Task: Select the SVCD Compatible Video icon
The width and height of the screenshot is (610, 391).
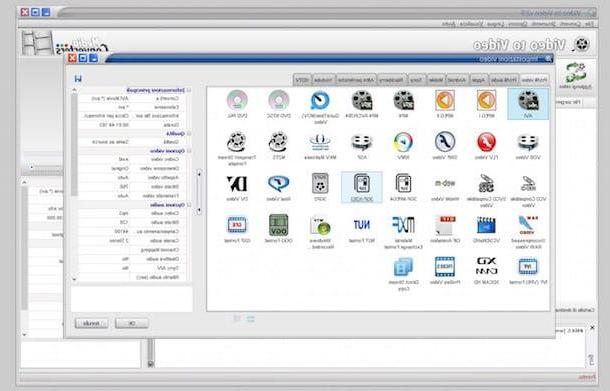Action: [486, 191]
